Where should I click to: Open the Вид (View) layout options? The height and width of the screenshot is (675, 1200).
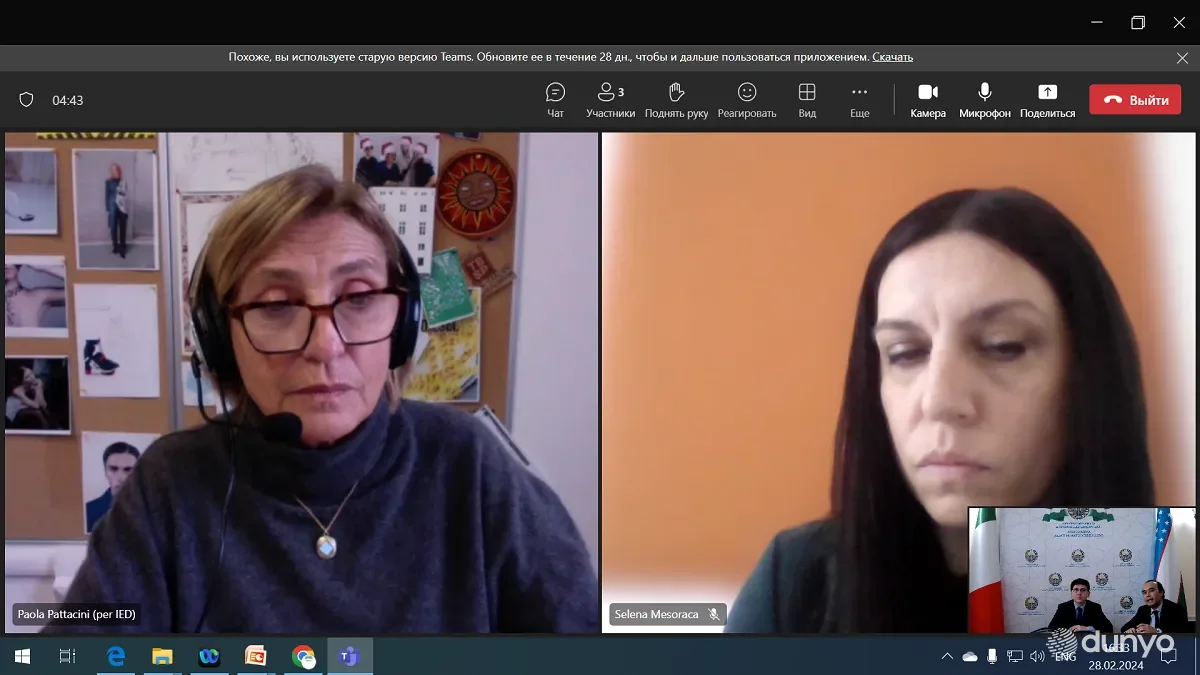tap(807, 100)
